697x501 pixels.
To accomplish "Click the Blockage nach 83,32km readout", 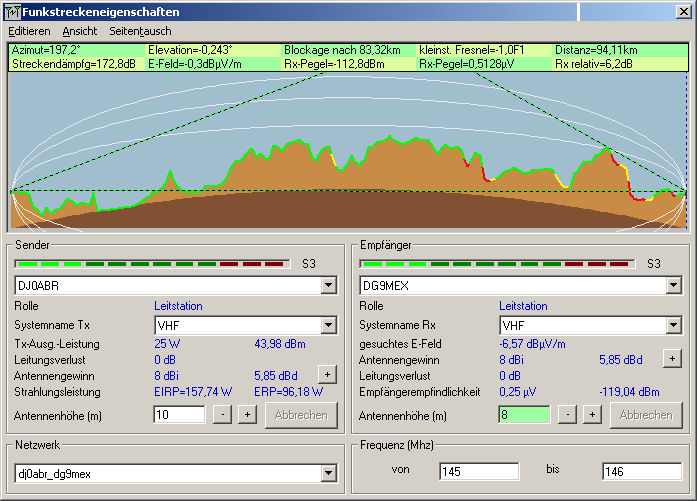I will pyautogui.click(x=342, y=50).
